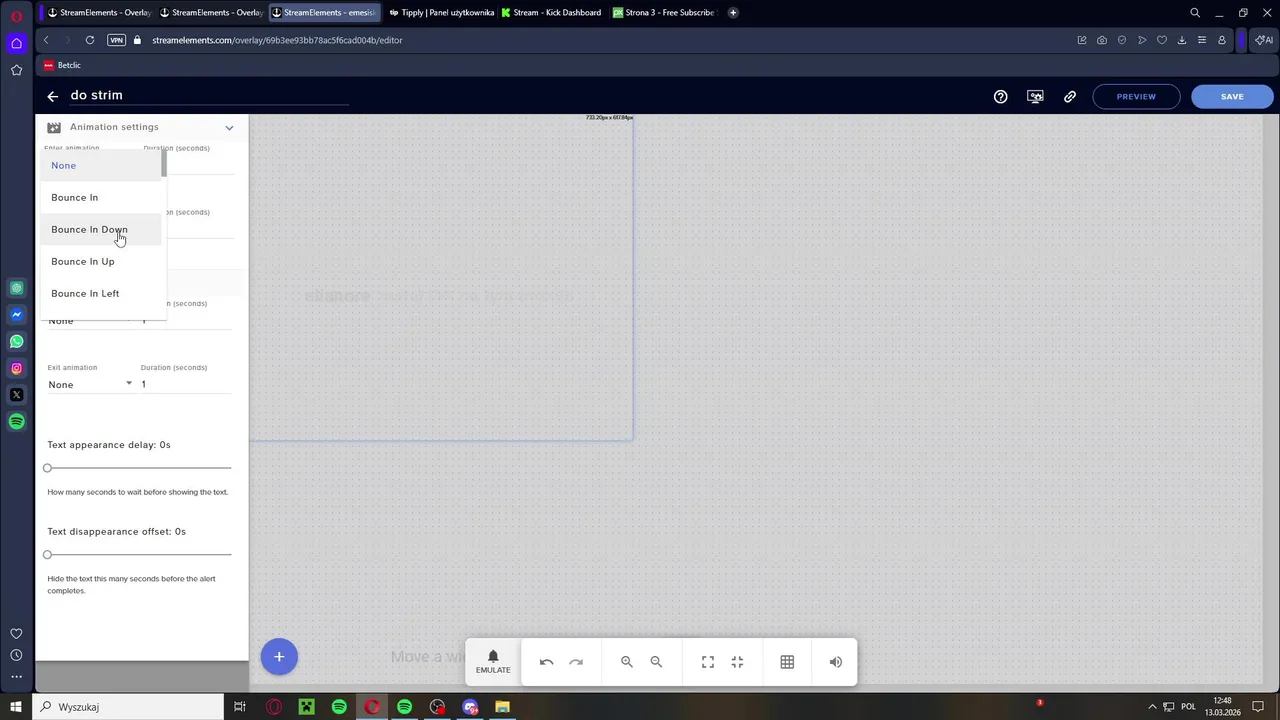Zoom in on the canvas
Viewport: 1280px width, 720px height.
[627, 662]
